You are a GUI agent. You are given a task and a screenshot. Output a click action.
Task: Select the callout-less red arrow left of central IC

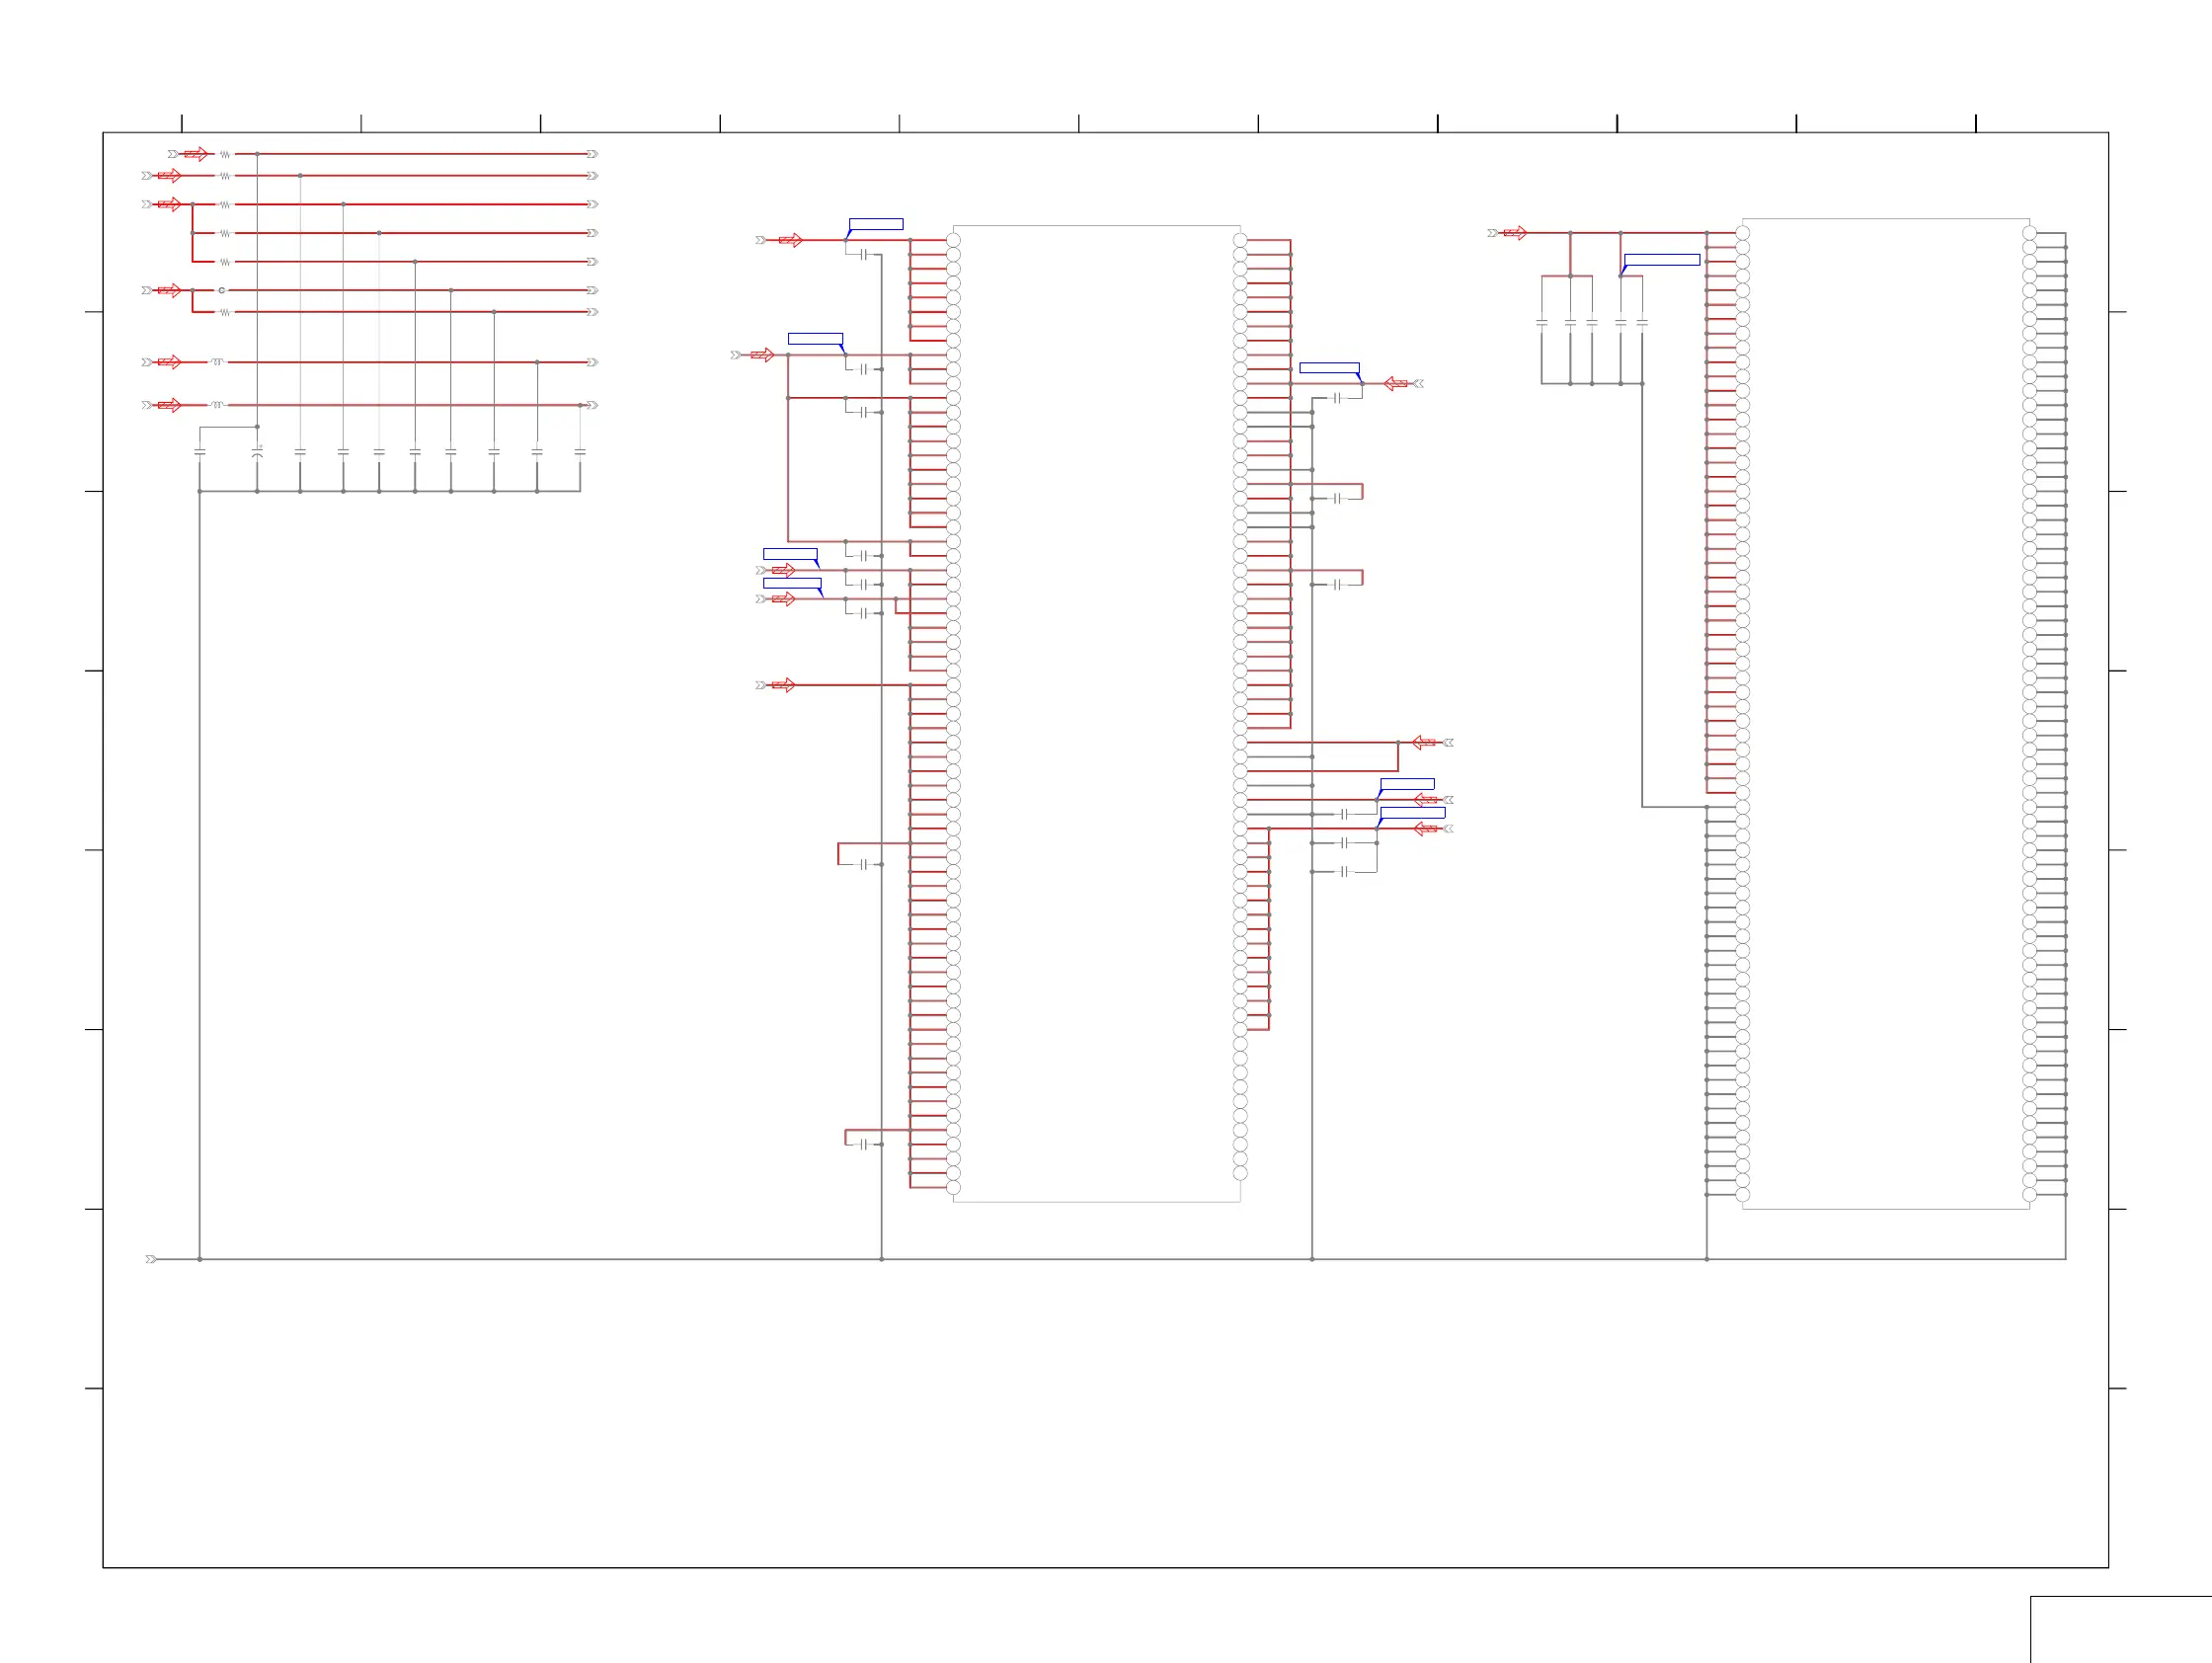coord(783,685)
